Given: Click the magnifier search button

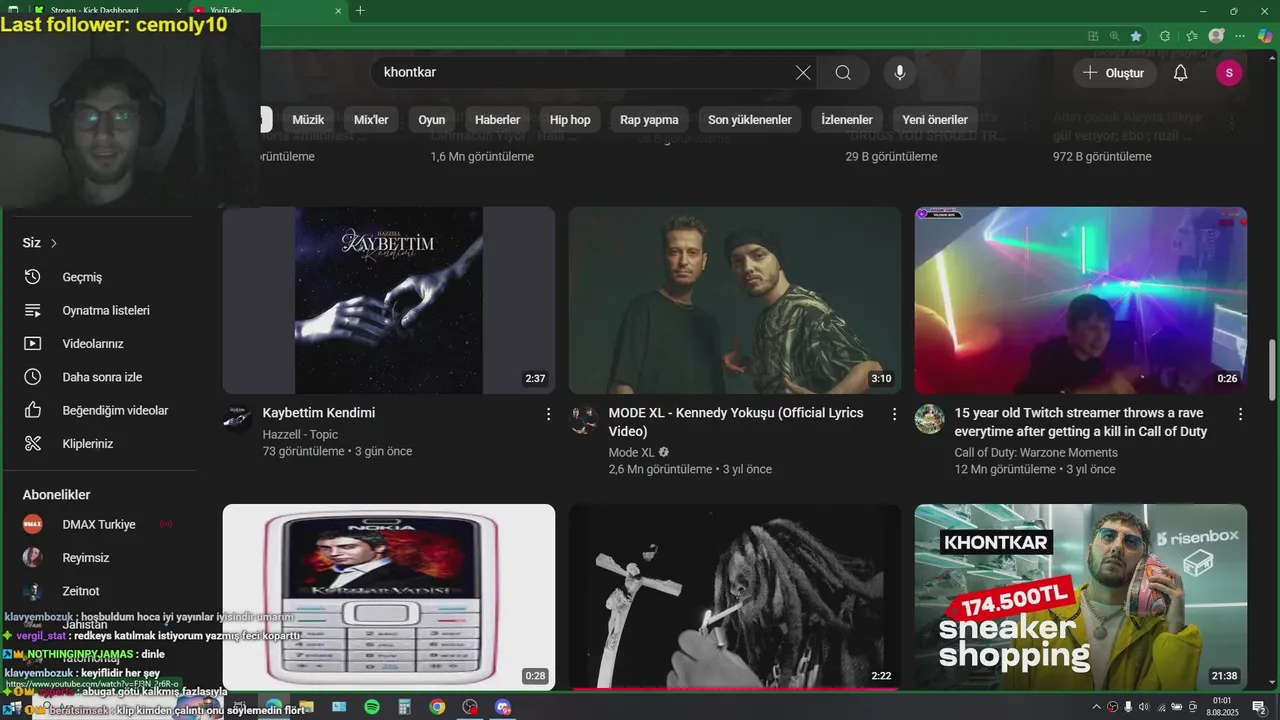Looking at the screenshot, I should point(843,73).
